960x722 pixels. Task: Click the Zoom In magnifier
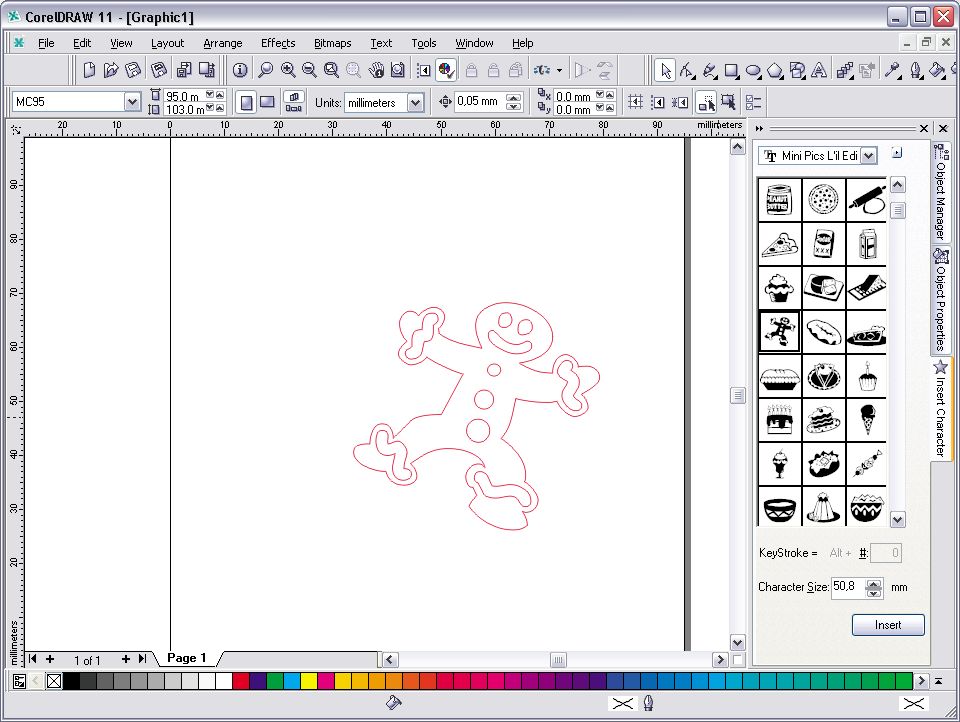[x=288, y=70]
